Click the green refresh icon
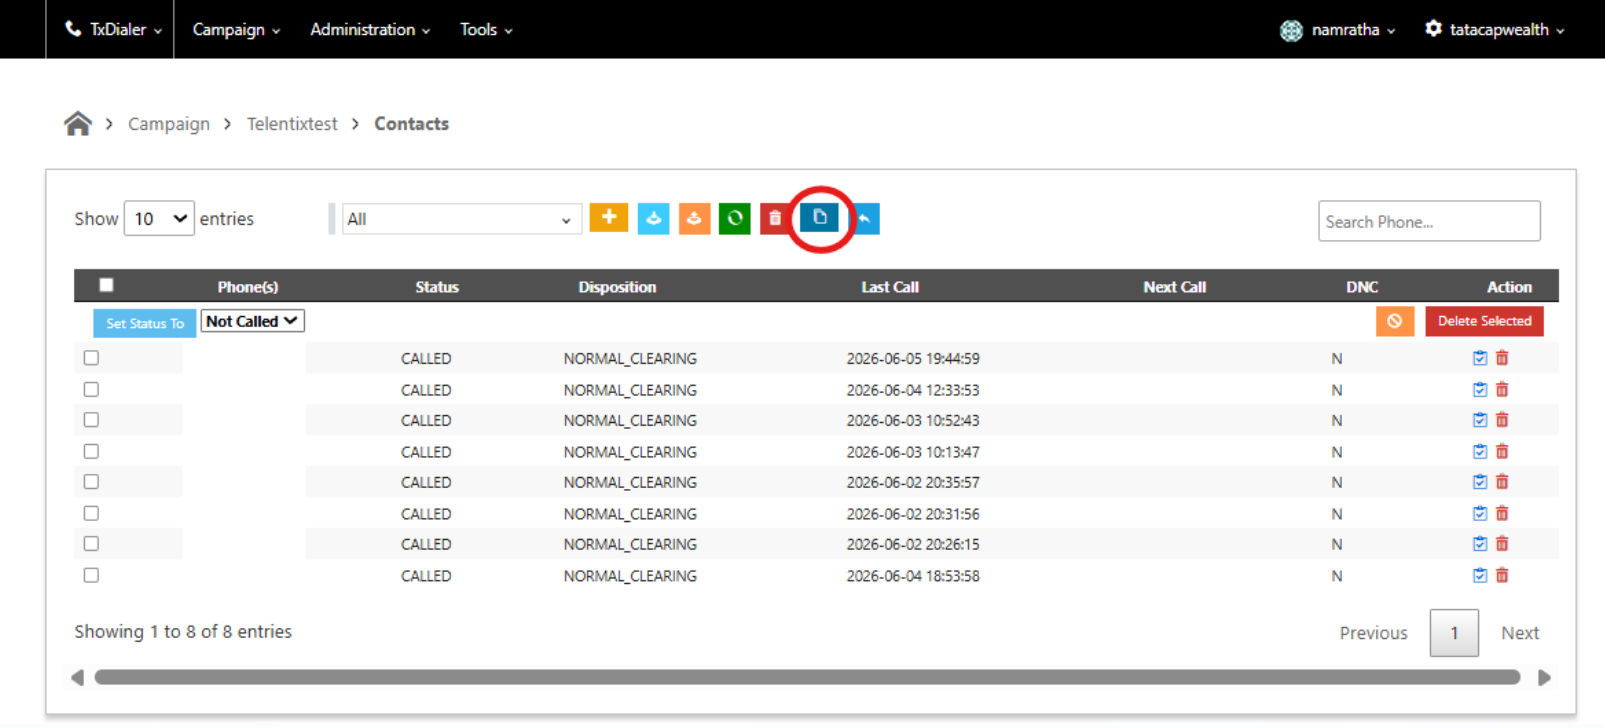Screen dimensions: 1605x728 735,218
